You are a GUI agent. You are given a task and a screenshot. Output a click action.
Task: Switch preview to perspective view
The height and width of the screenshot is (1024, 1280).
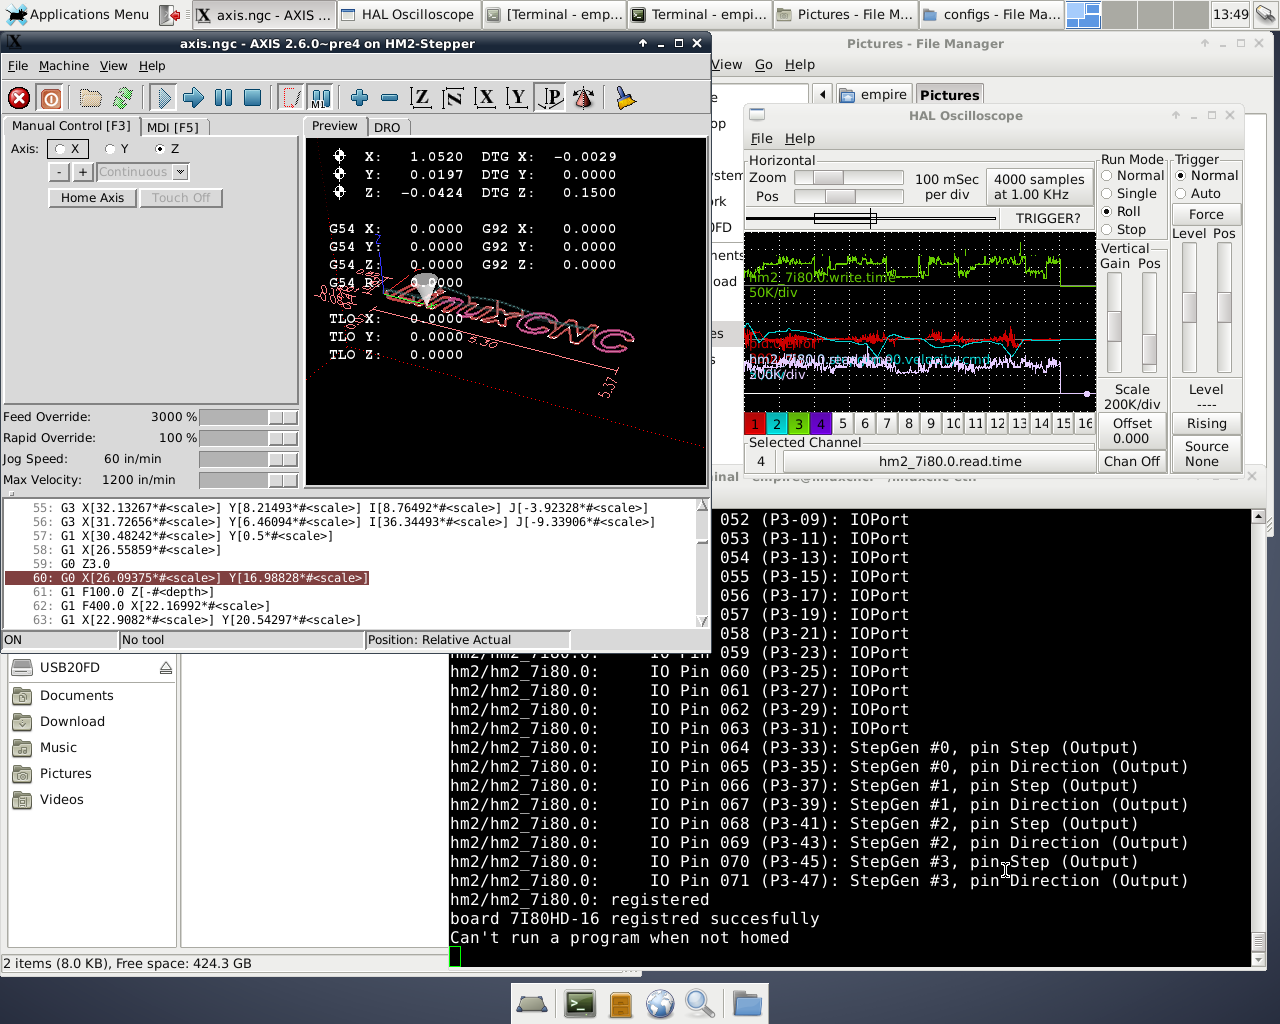550,98
